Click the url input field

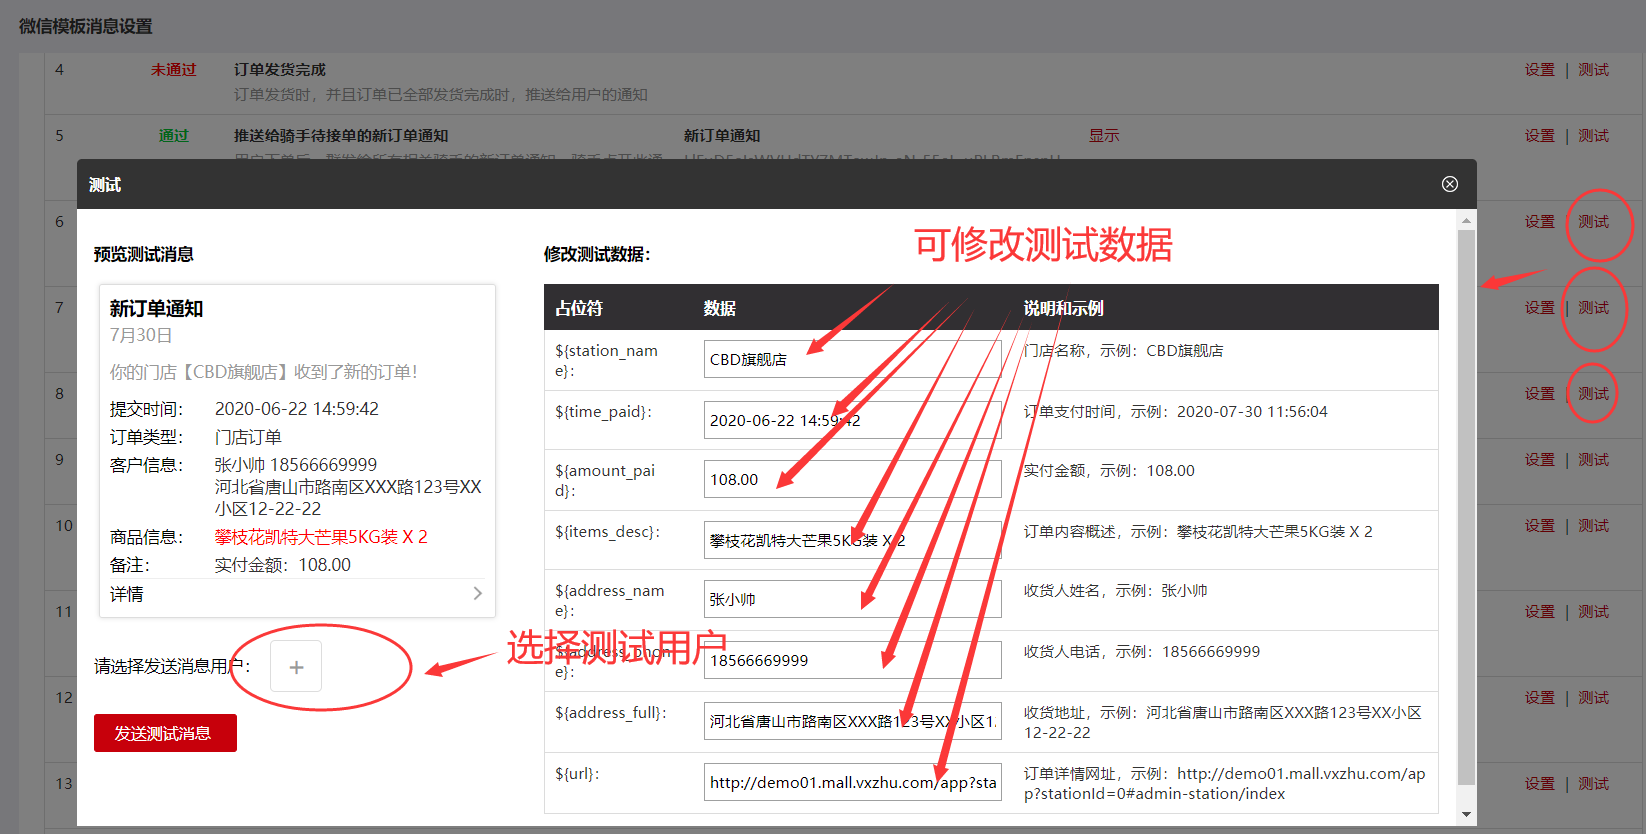tap(852, 782)
